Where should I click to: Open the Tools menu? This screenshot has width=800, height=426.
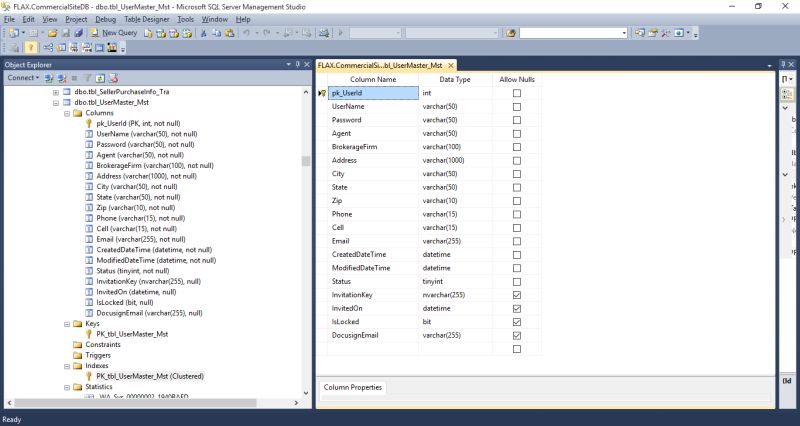tap(186, 19)
